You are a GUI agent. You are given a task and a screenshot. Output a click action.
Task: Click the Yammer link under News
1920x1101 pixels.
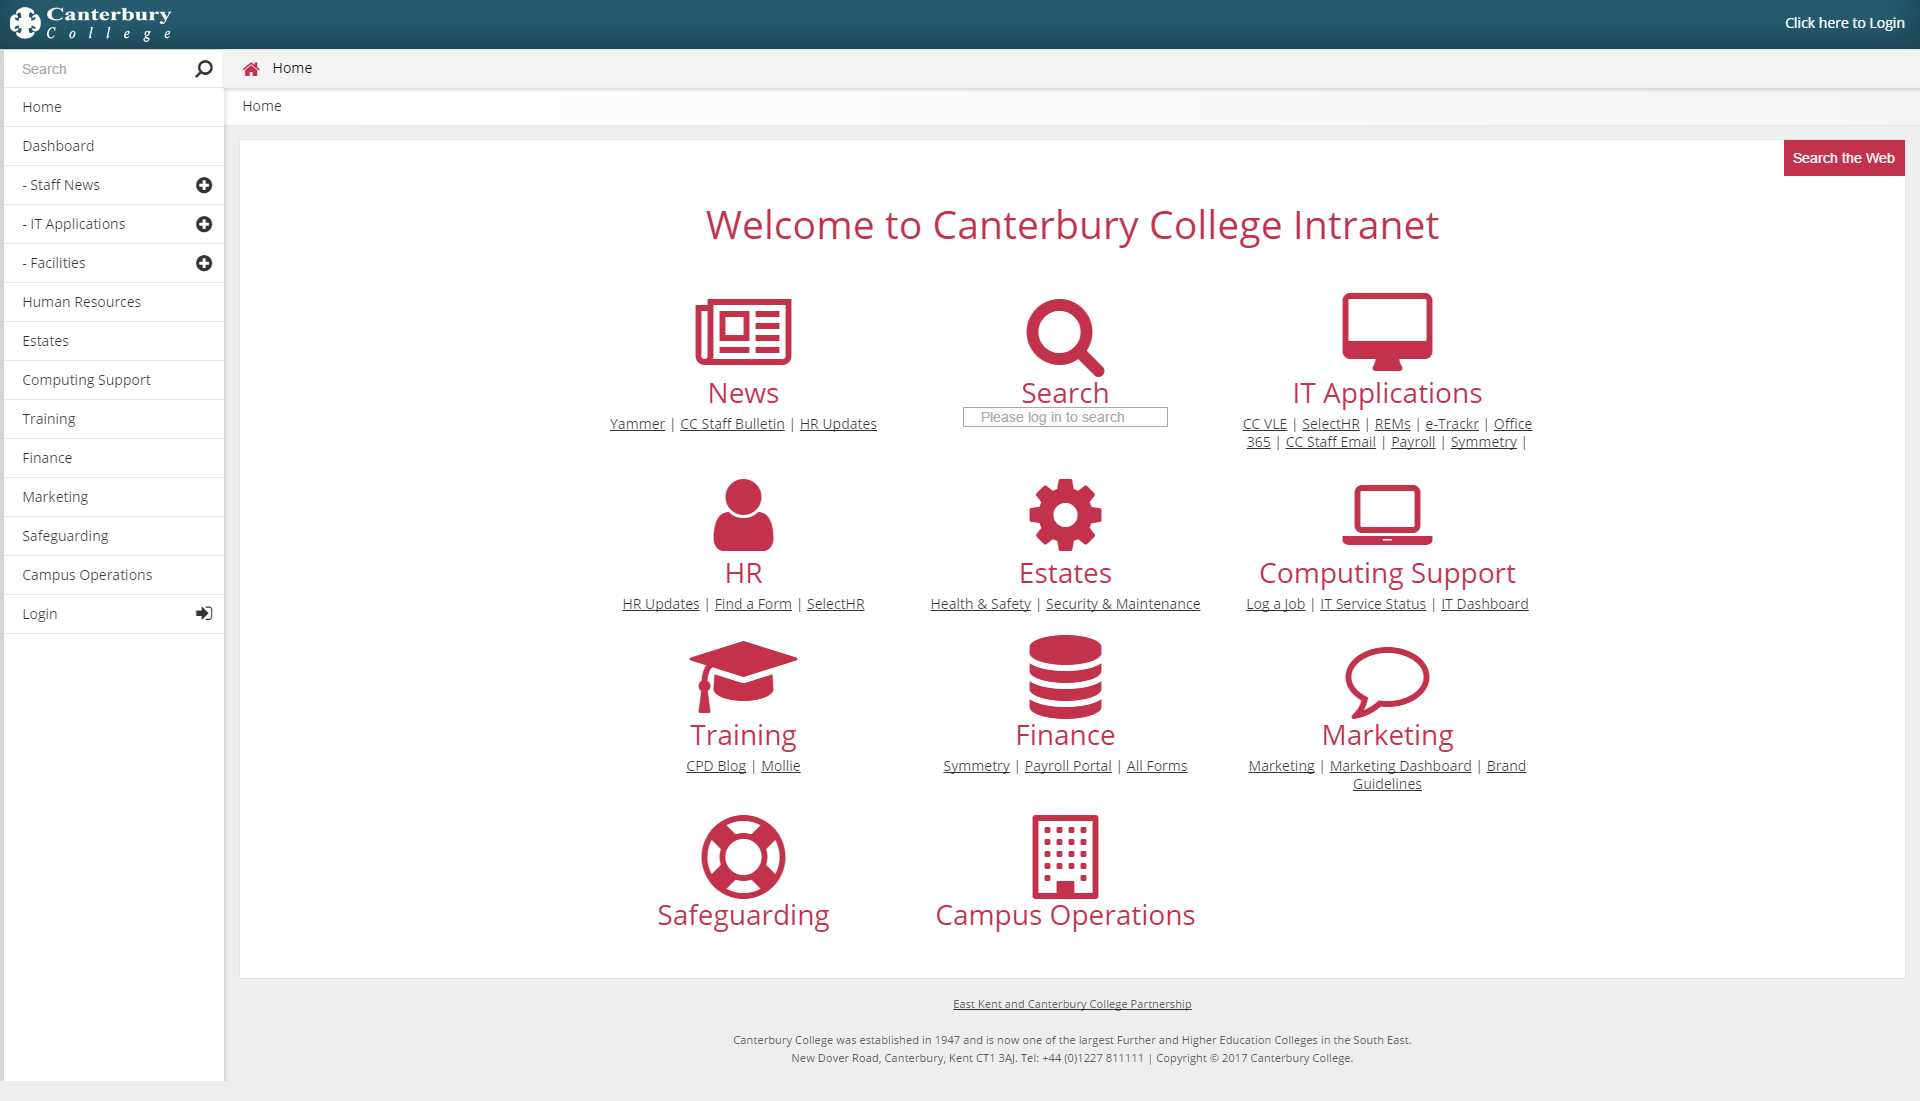[637, 423]
